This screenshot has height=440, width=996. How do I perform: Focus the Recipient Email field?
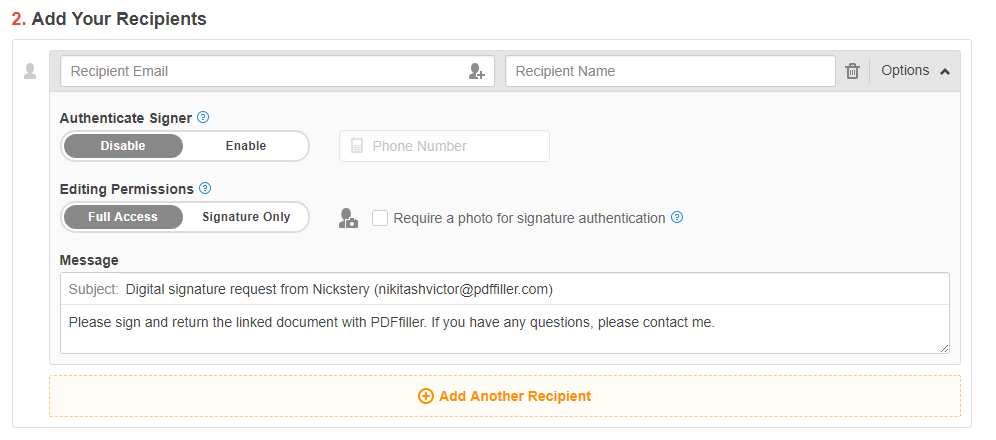tap(277, 71)
